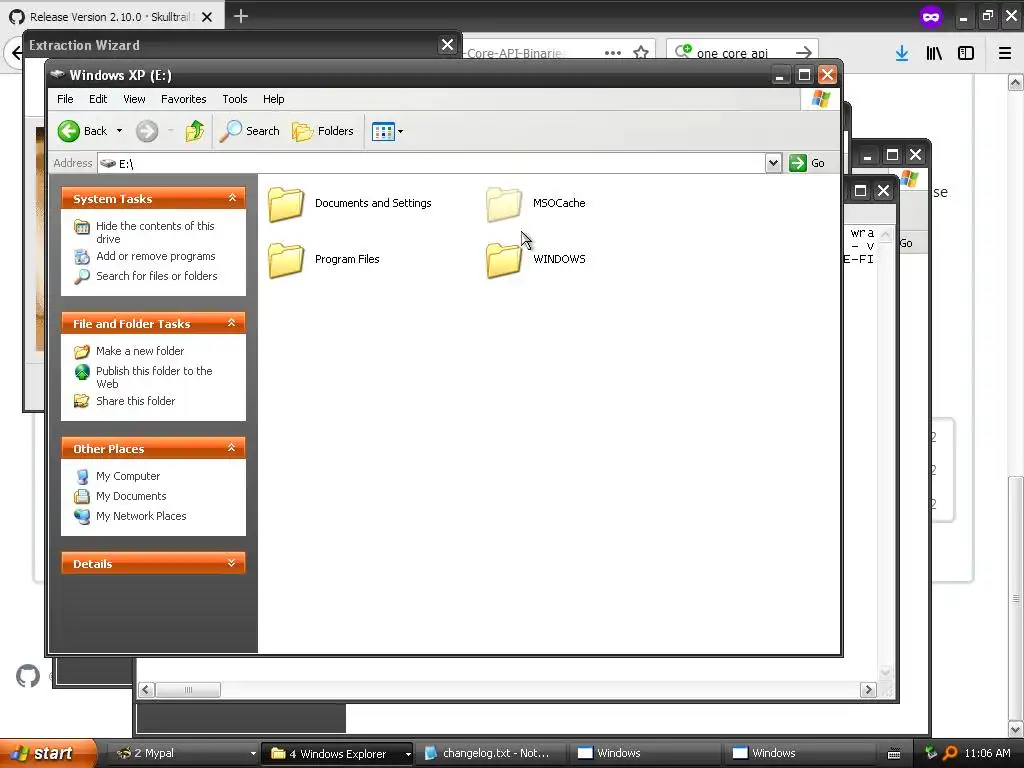This screenshot has width=1024, height=768.
Task: Open Windows Explorer taskbar group
Action: pyautogui.click(x=338, y=753)
